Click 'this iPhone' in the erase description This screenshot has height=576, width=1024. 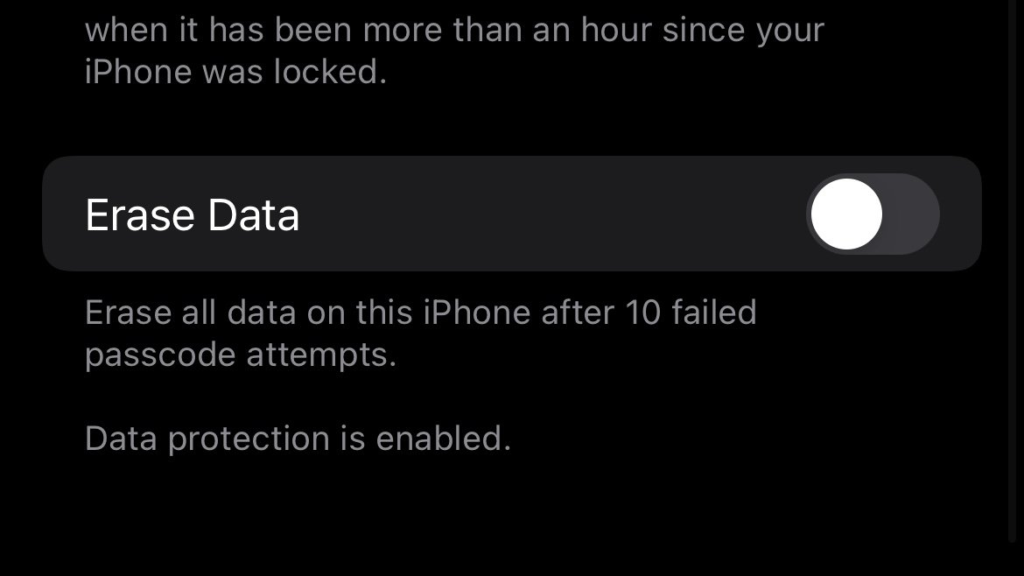coord(443,313)
